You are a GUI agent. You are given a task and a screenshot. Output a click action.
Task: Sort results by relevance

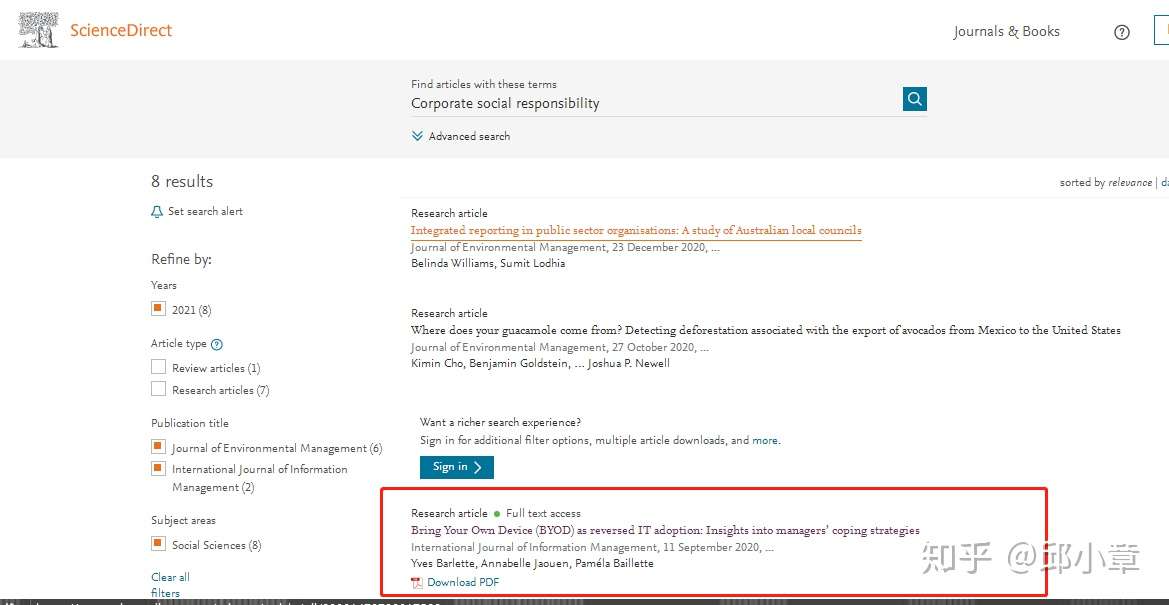[1129, 183]
